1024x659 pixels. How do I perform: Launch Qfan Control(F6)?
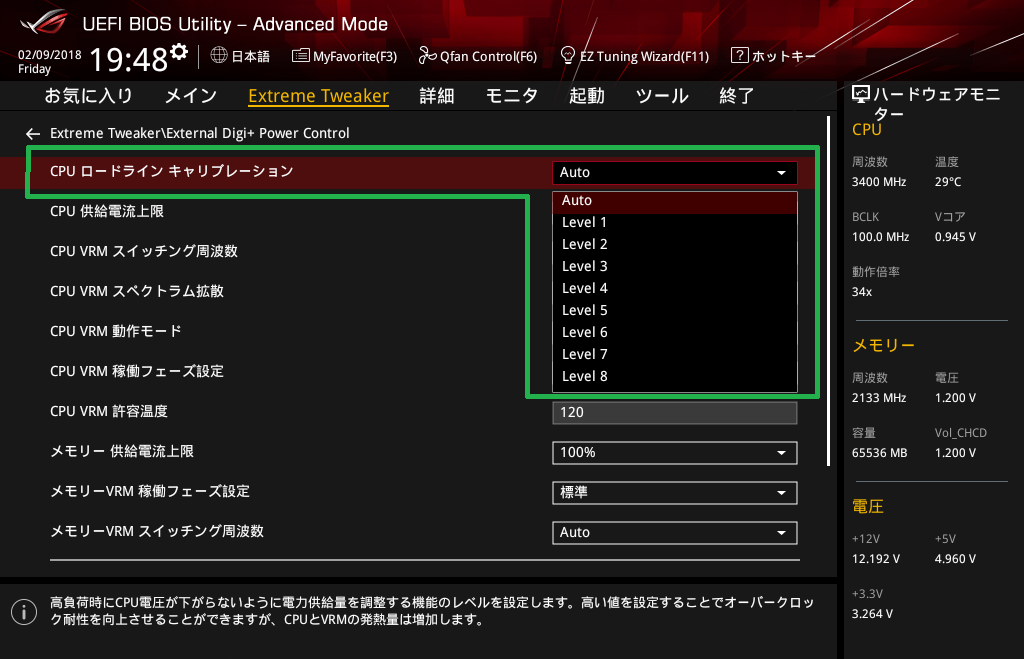488,57
